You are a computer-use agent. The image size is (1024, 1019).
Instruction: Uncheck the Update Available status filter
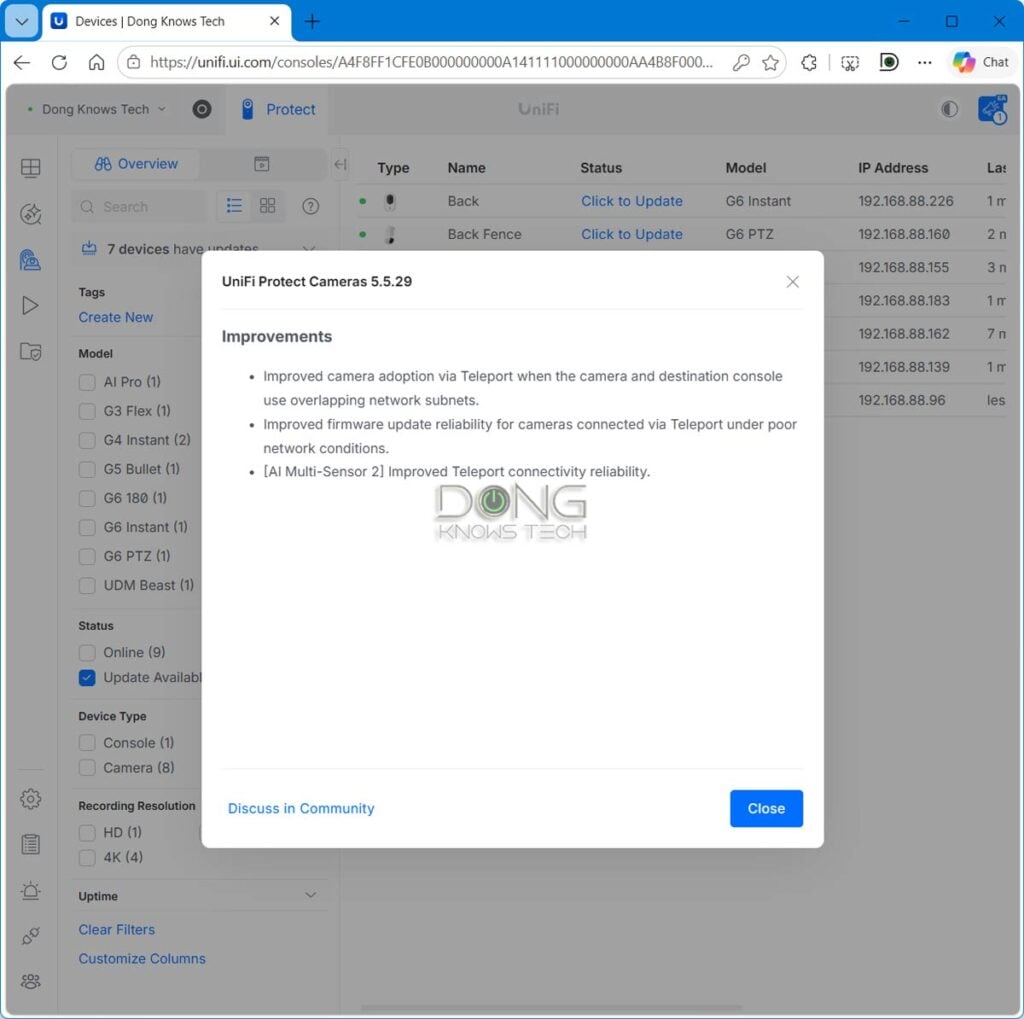point(87,677)
